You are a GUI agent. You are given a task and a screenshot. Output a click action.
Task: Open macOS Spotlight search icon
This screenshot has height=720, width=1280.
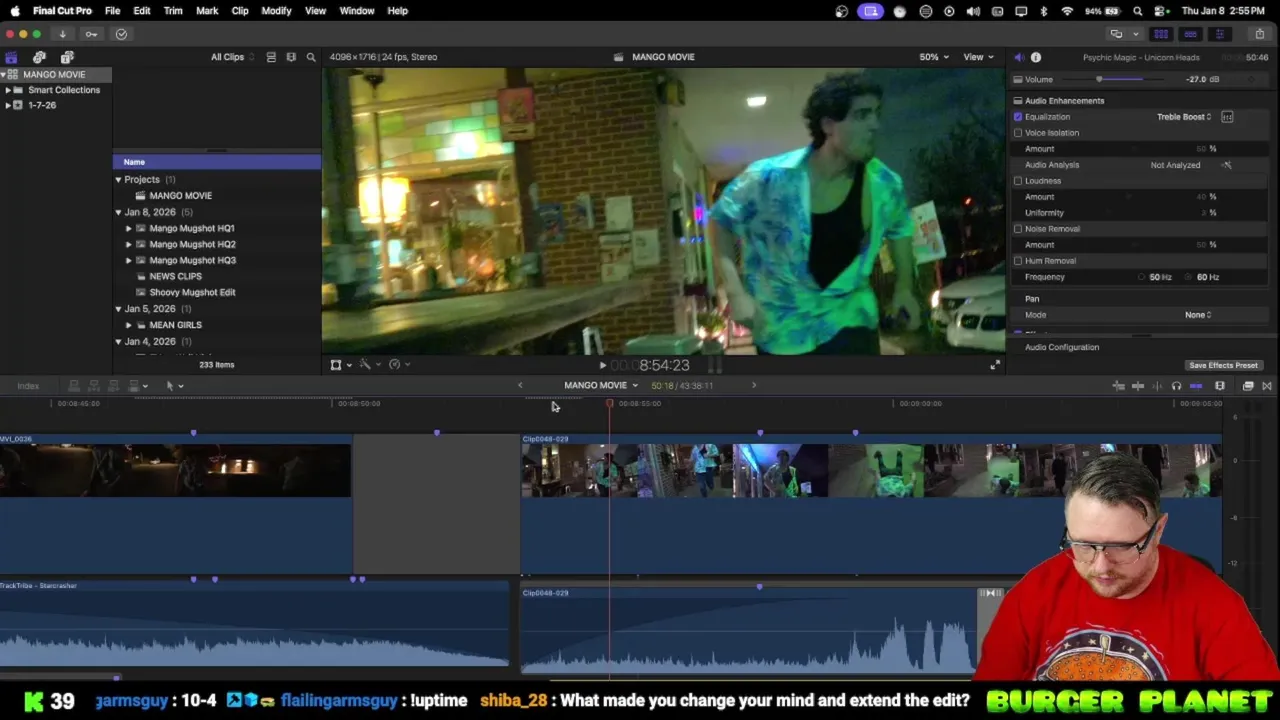point(1138,11)
